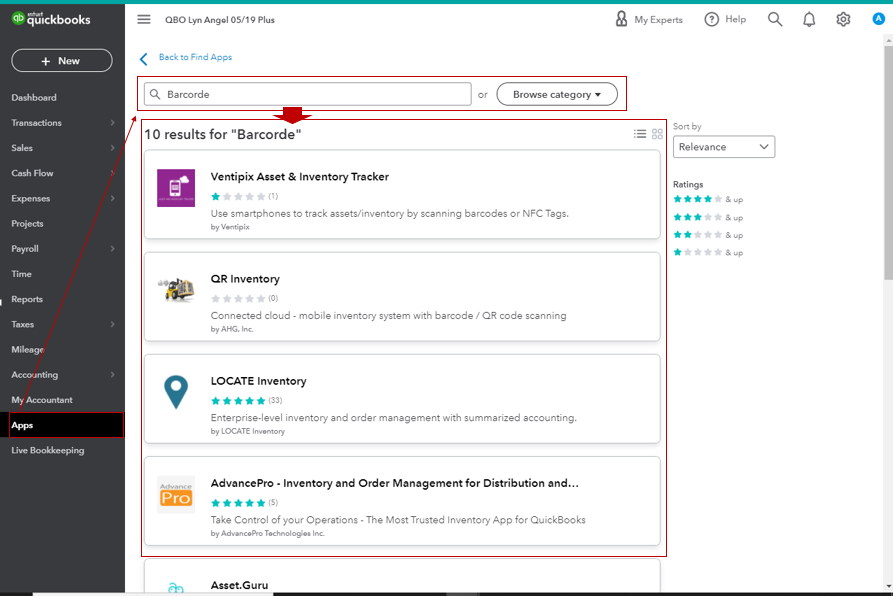Toggle the hamburger navigation menu icon
This screenshot has height=596, width=893.
pyautogui.click(x=144, y=19)
